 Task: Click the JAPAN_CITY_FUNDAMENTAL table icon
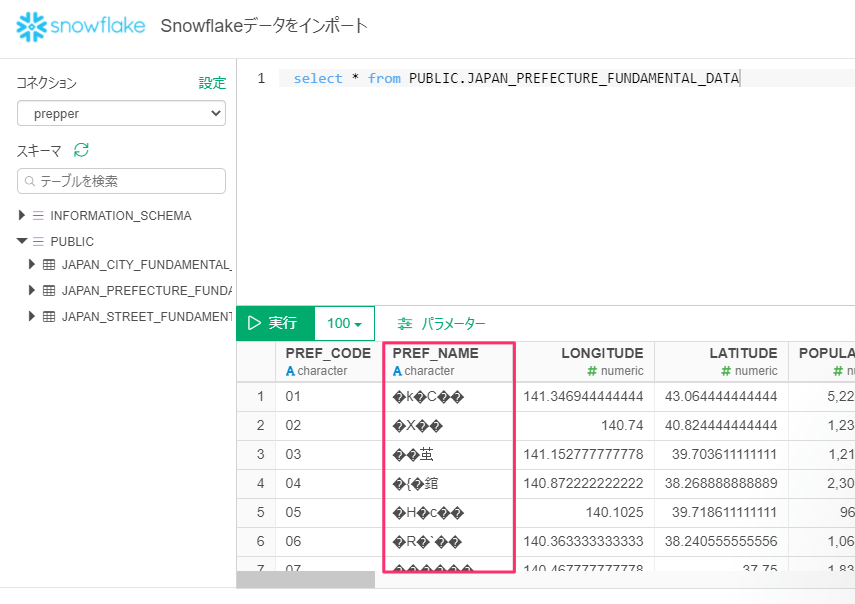pyautogui.click(x=49, y=265)
